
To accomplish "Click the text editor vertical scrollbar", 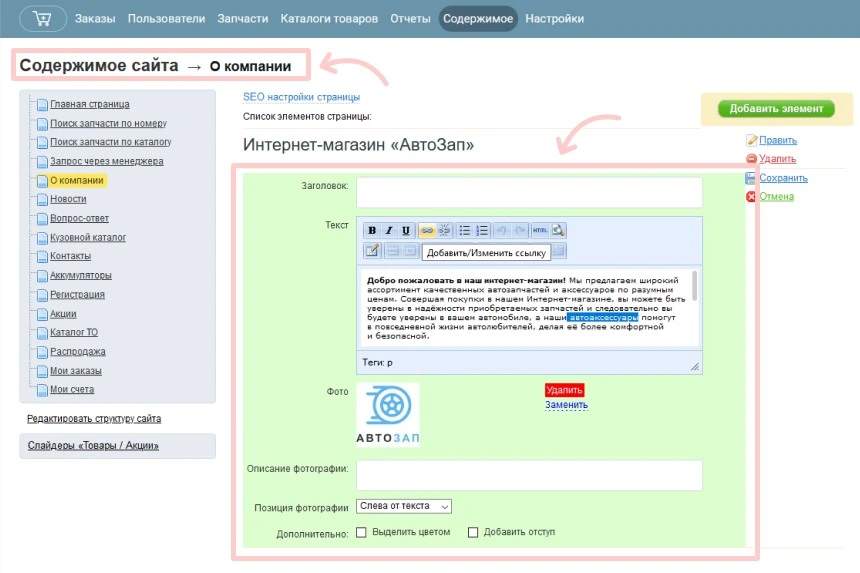I will [x=694, y=286].
